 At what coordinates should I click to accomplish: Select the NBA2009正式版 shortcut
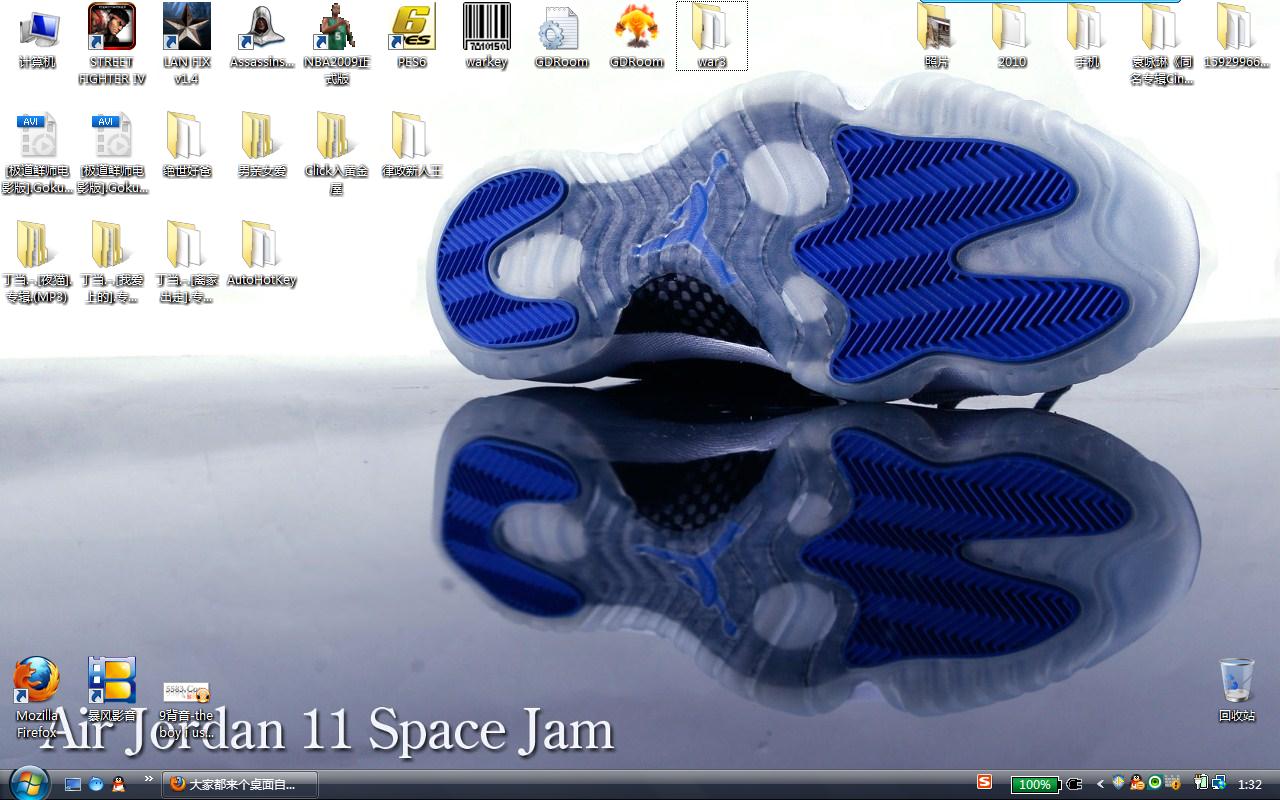pyautogui.click(x=336, y=44)
